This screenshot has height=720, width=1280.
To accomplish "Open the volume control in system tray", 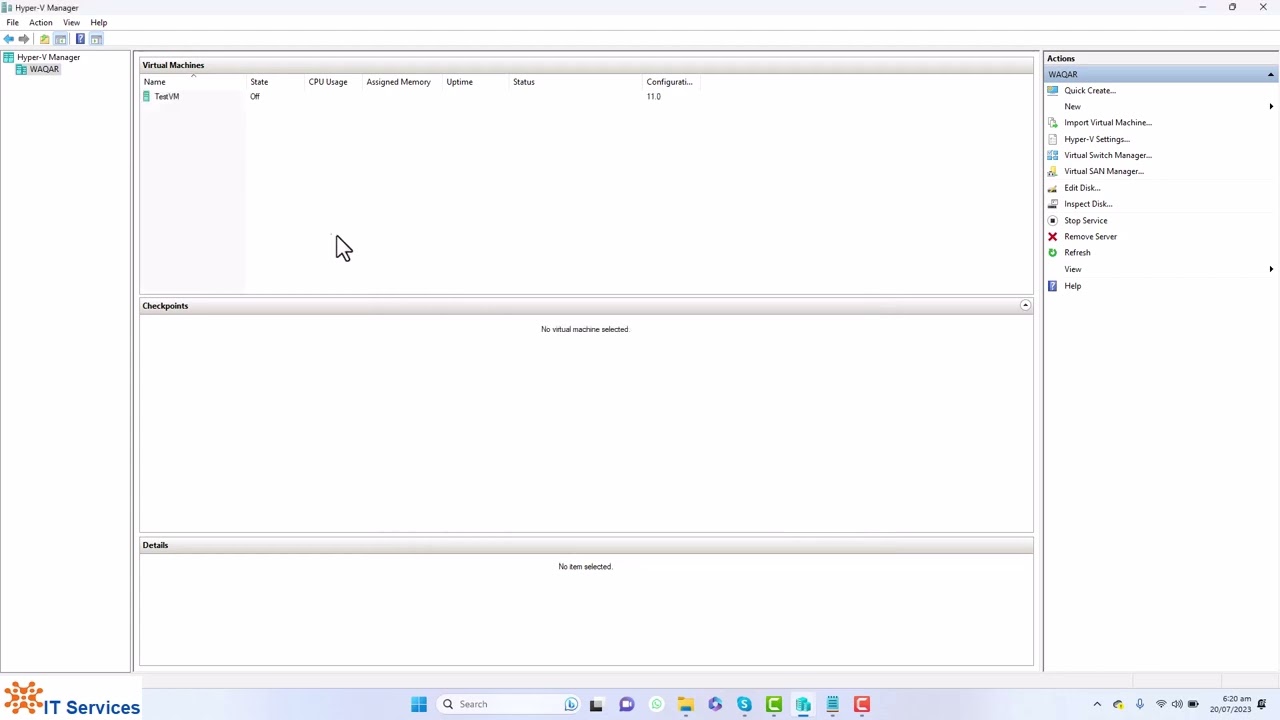I will pyautogui.click(x=1177, y=704).
